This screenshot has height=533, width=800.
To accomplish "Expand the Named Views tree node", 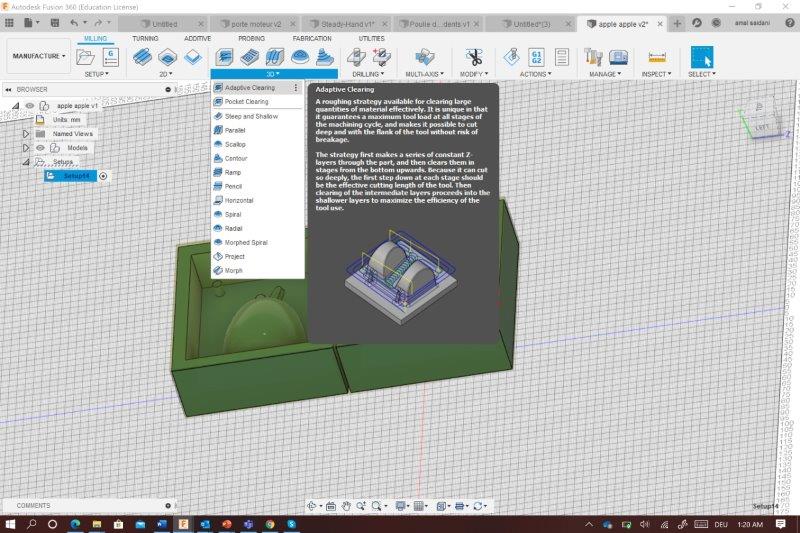I will [26, 134].
